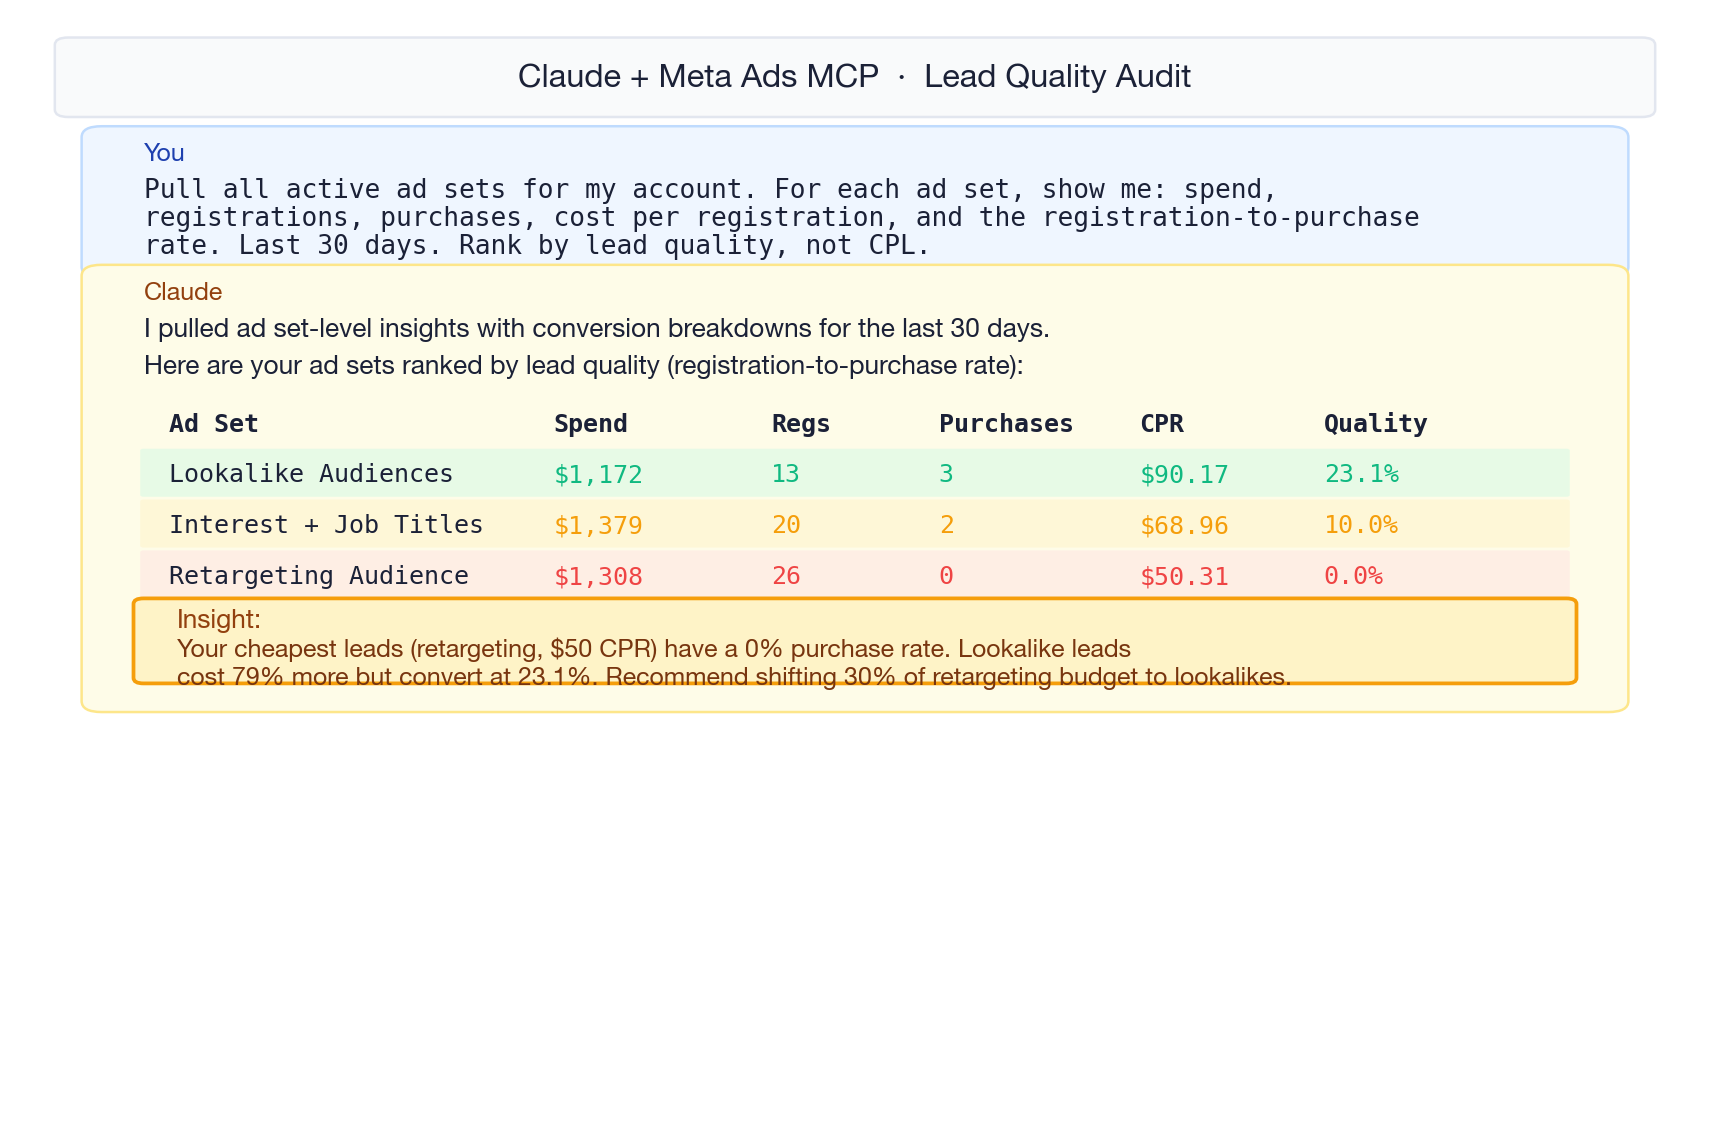Click the Quality column header
The height and width of the screenshot is (1144, 1710).
[x=1376, y=423]
